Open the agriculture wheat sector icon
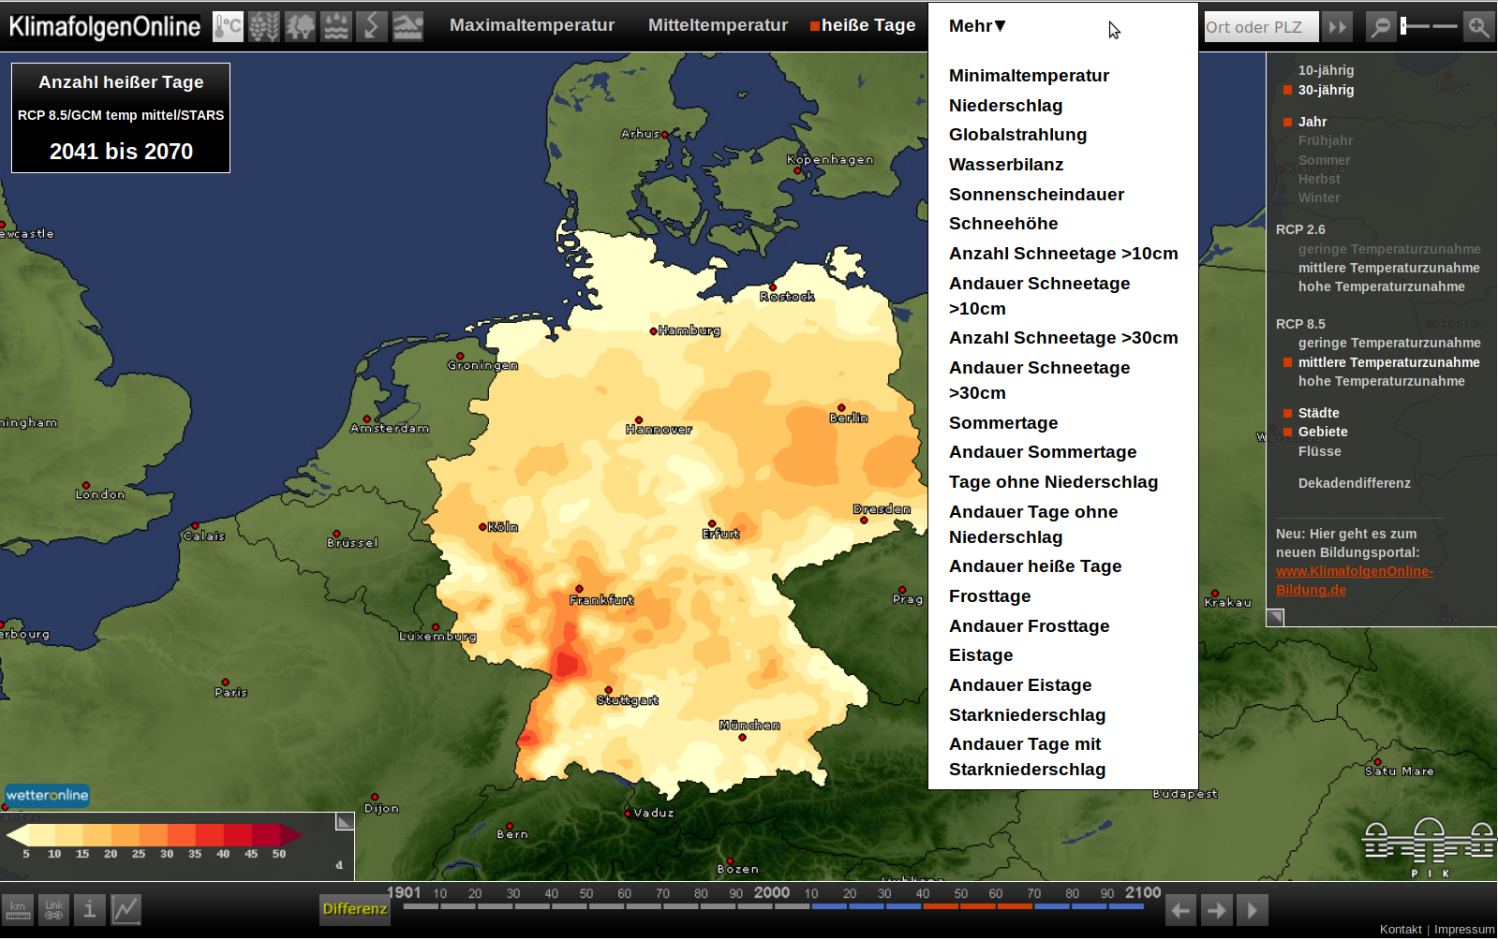 click(x=264, y=26)
